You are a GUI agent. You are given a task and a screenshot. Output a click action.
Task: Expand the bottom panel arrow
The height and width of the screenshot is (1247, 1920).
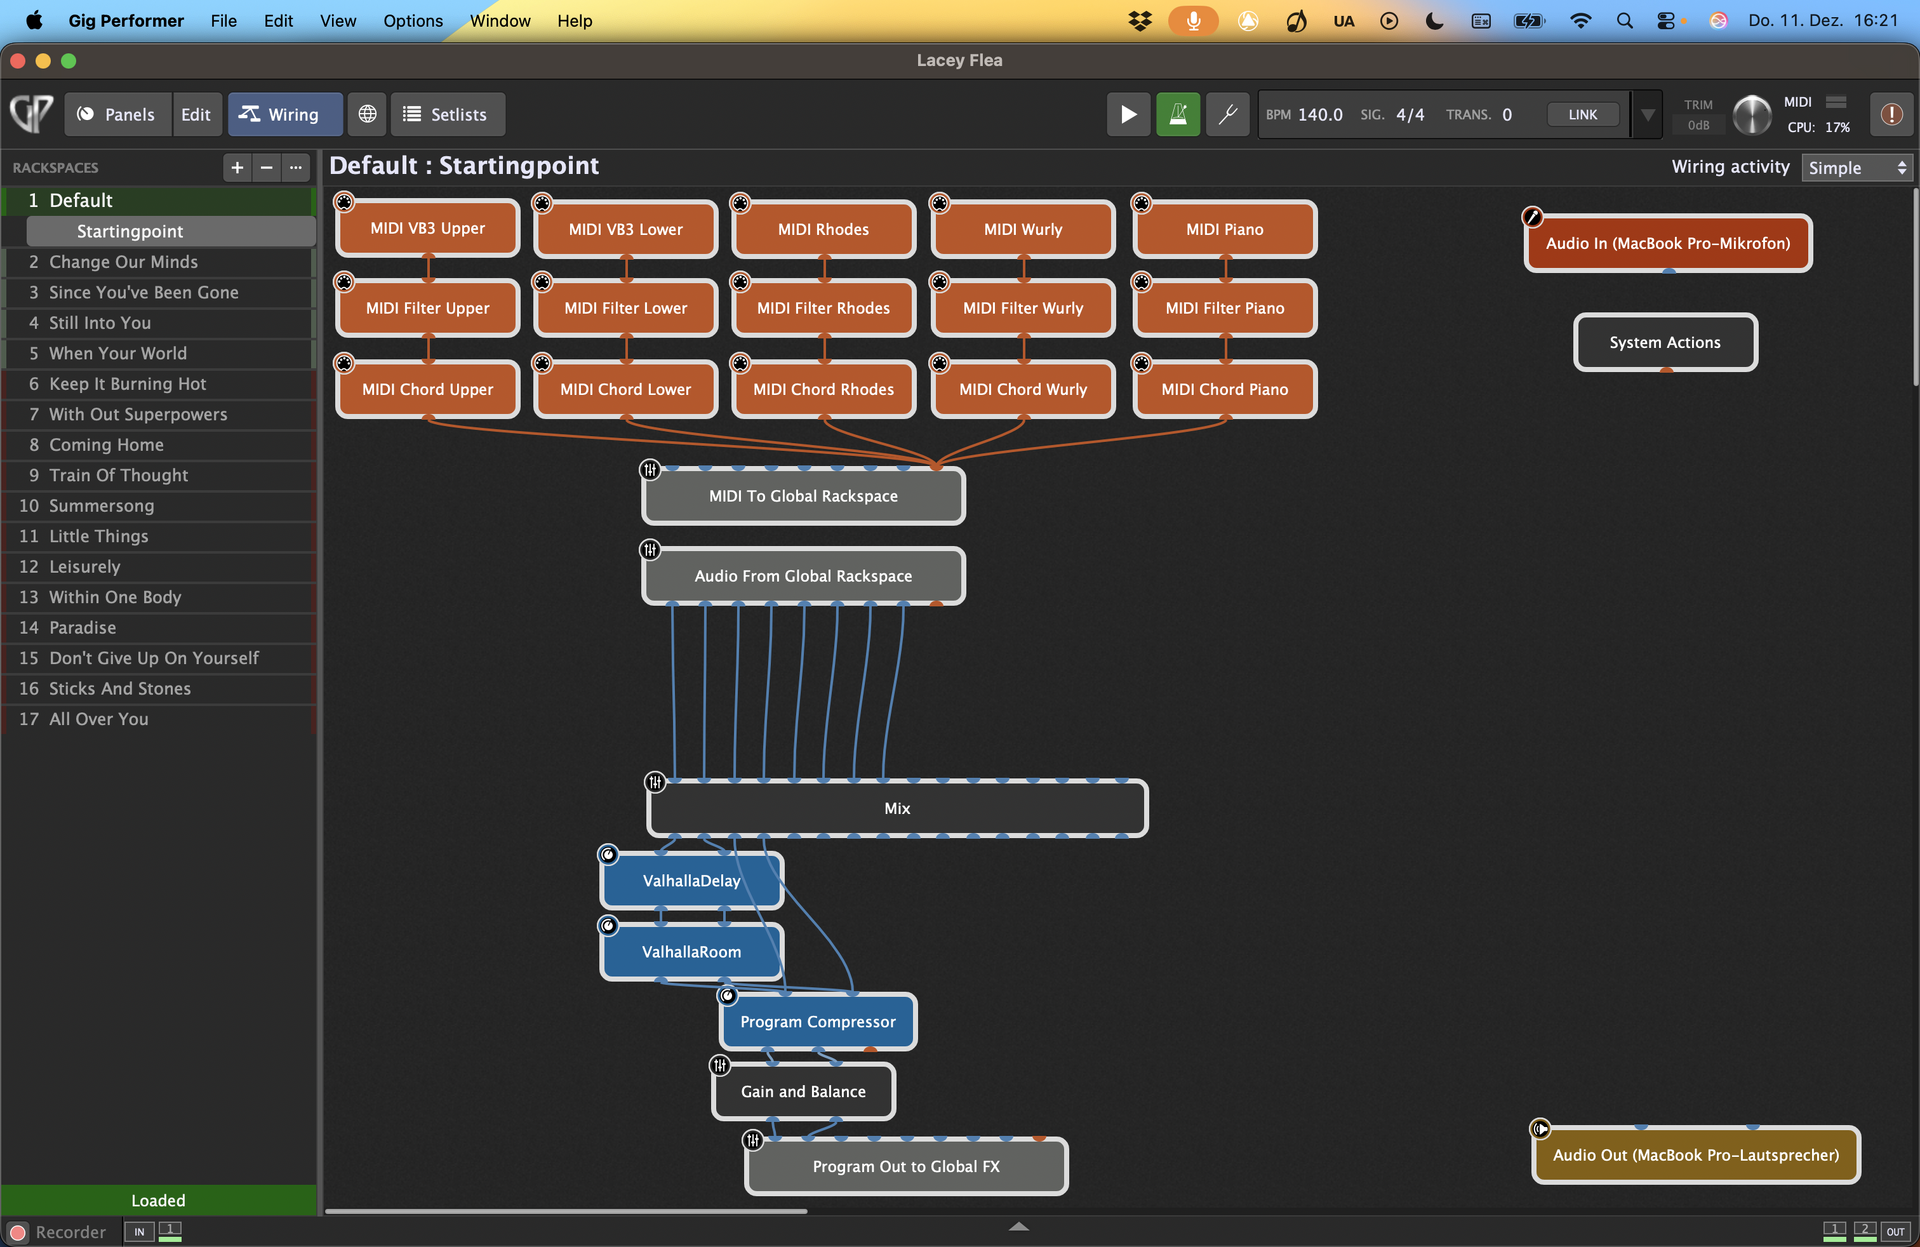[x=1018, y=1226]
